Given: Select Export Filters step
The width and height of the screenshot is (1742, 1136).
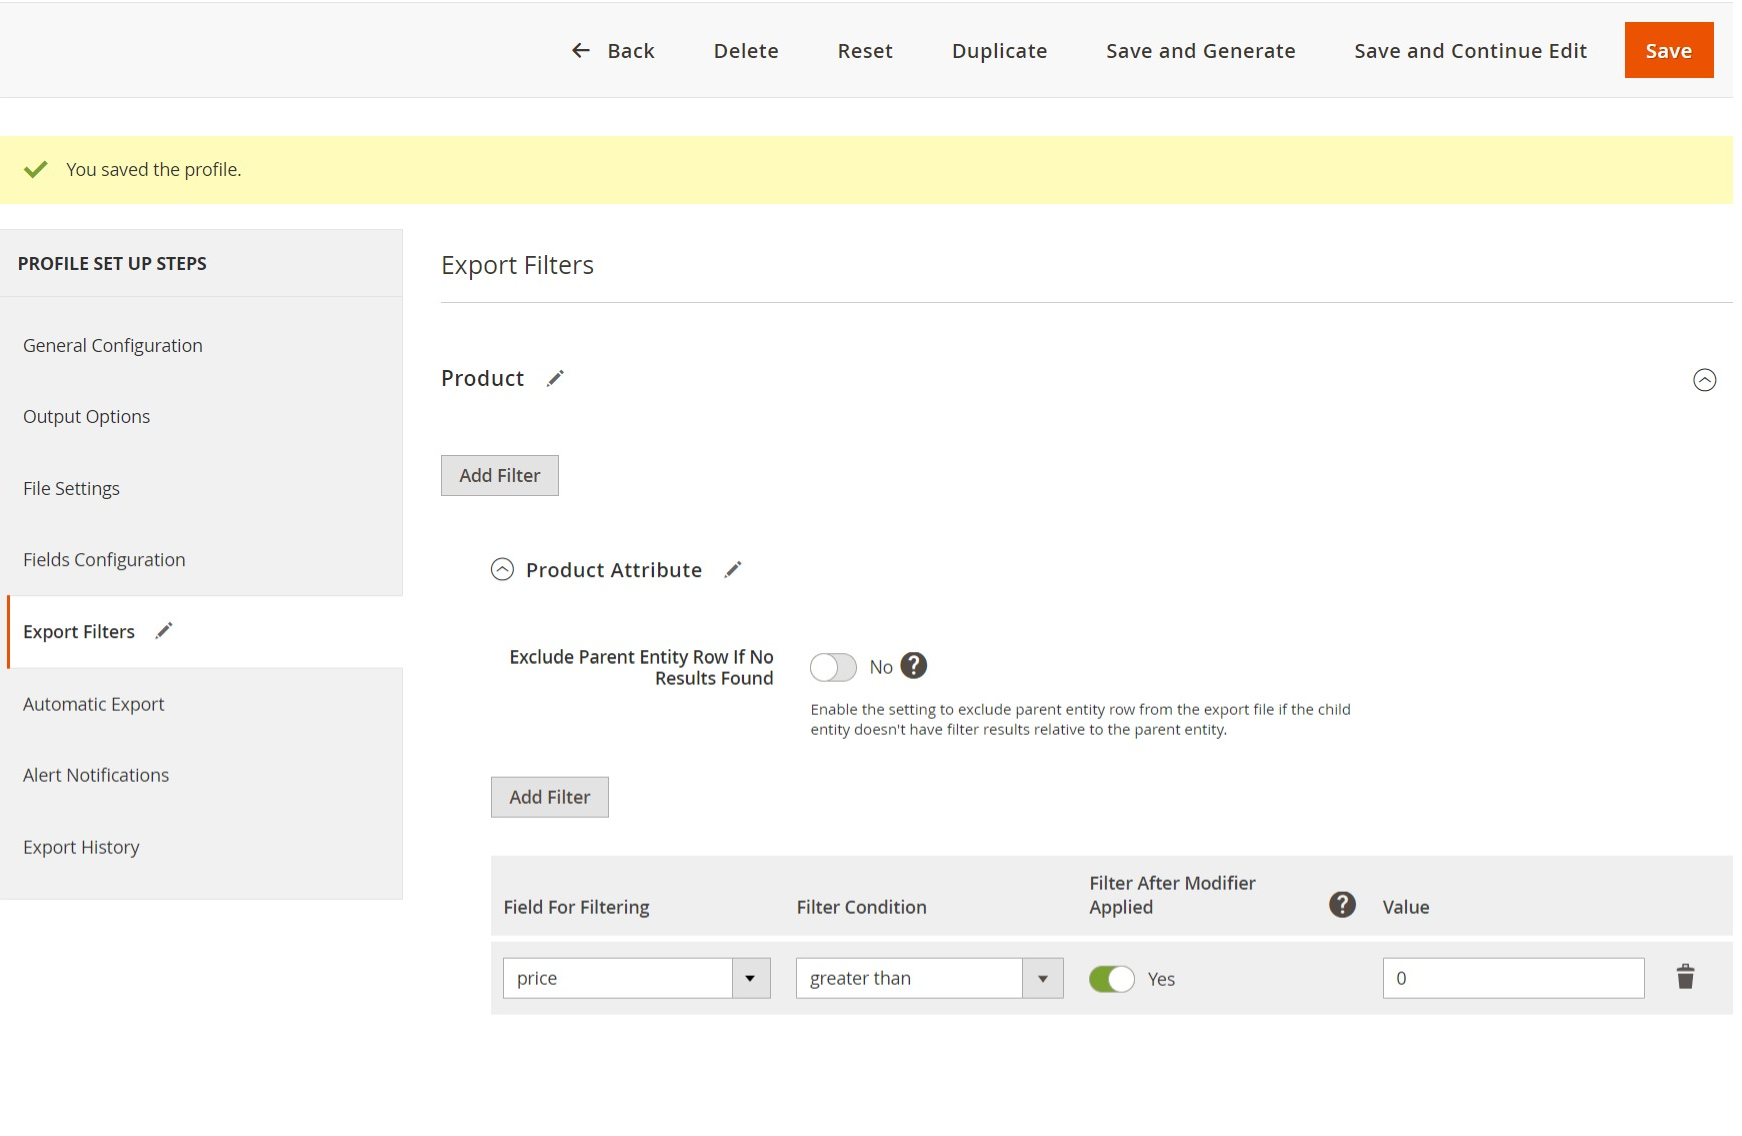Looking at the screenshot, I should pyautogui.click(x=79, y=631).
